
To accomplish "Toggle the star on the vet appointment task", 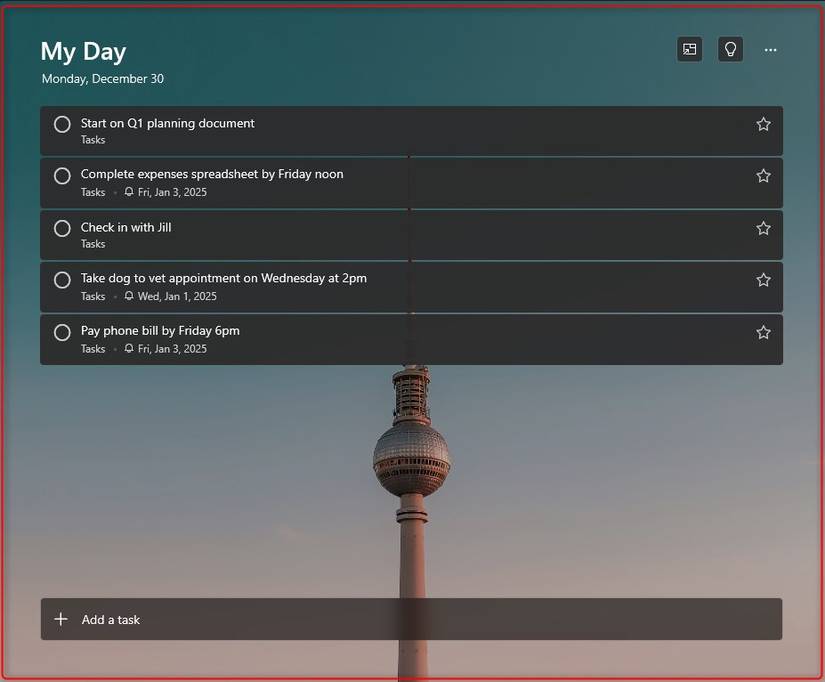I will coord(763,279).
